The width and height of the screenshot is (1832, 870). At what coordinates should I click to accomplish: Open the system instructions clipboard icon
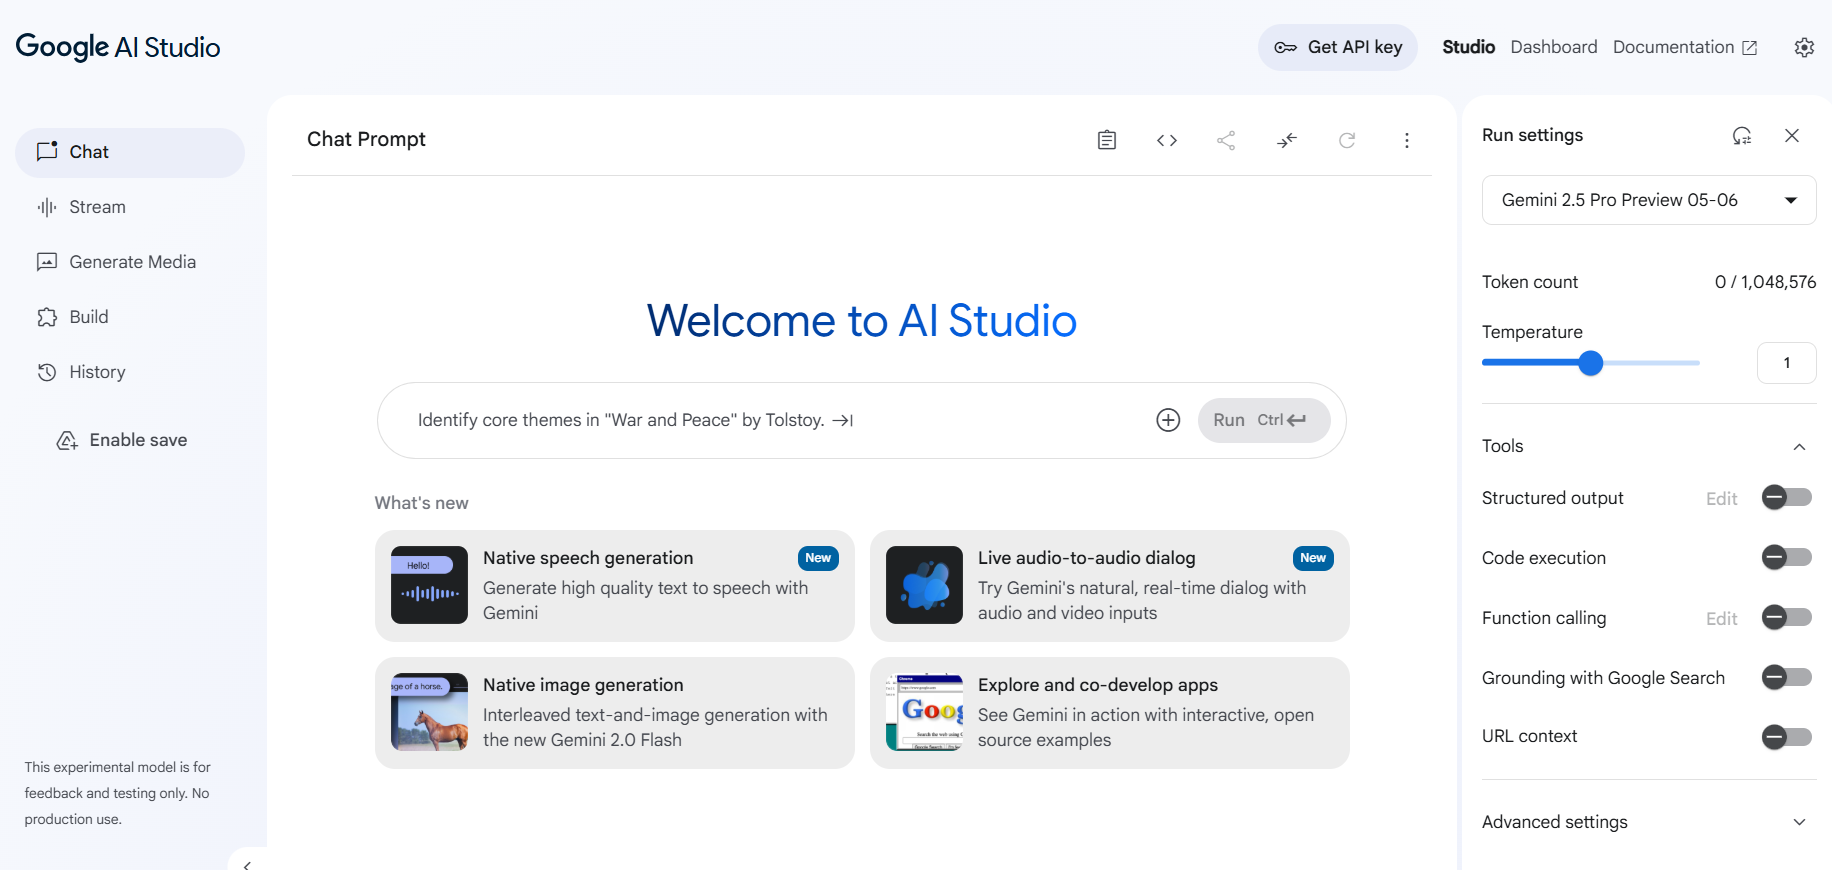1106,140
